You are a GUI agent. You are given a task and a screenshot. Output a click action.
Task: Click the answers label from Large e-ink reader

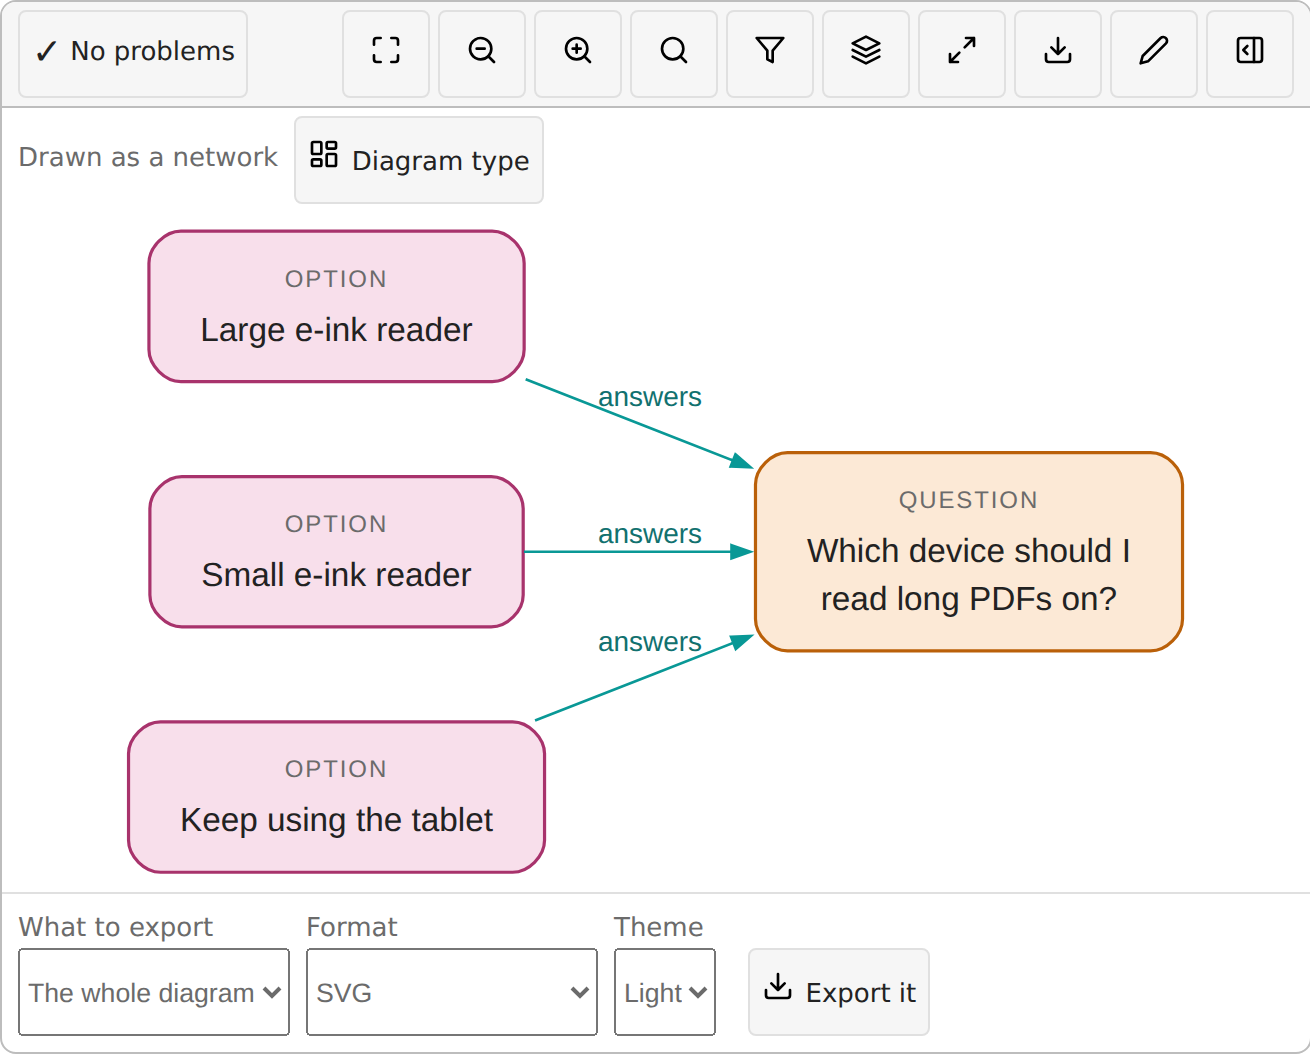pyautogui.click(x=650, y=397)
